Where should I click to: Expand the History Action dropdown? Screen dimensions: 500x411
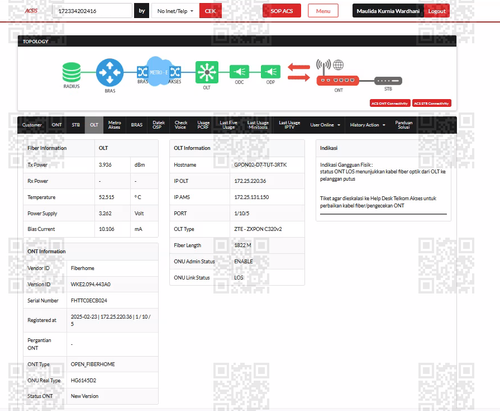pos(367,125)
